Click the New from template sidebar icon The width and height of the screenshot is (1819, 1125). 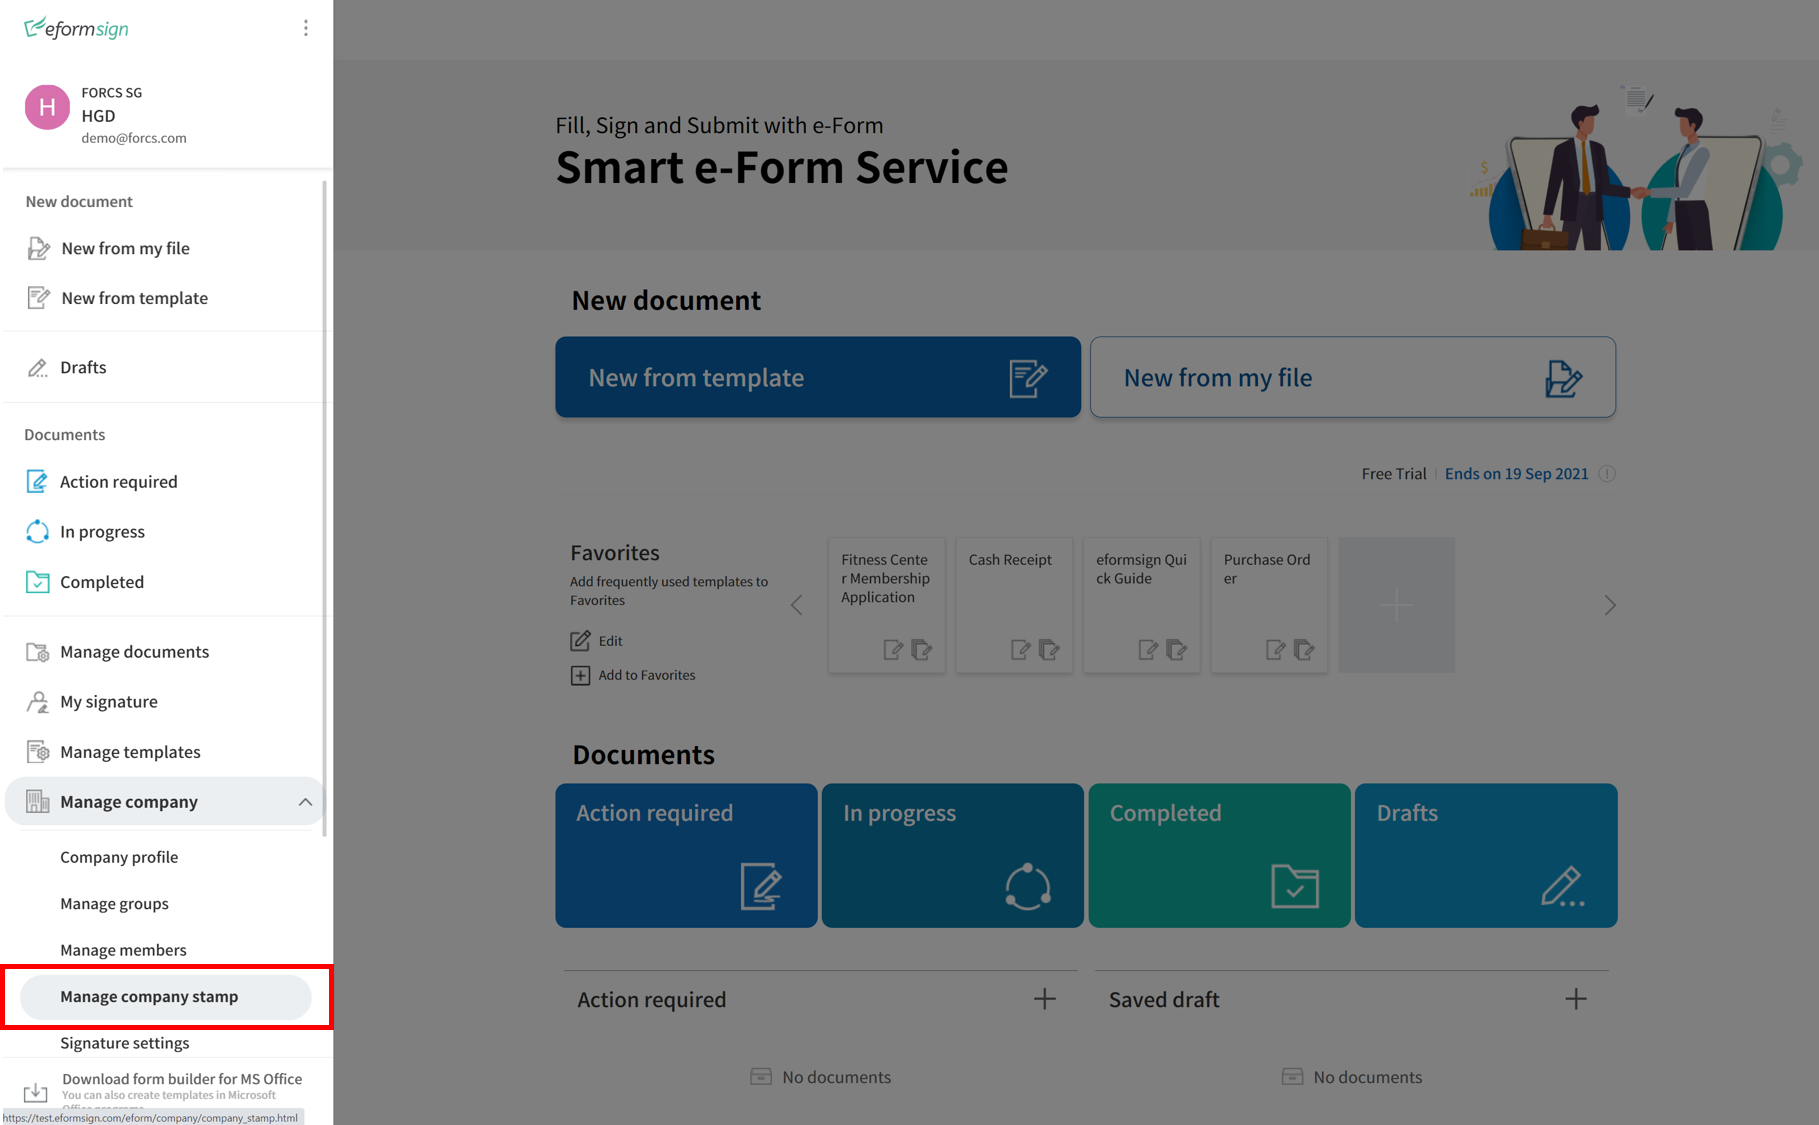(38, 298)
